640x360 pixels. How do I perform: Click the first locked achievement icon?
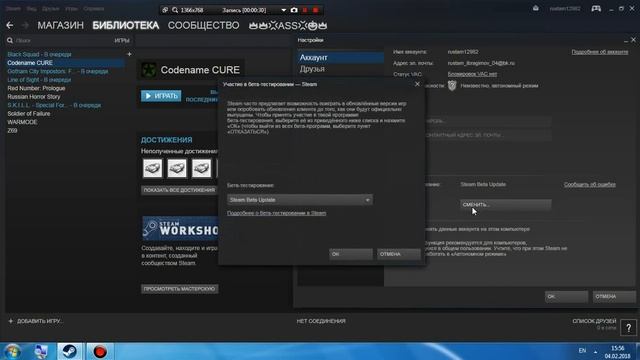[x=153, y=168]
